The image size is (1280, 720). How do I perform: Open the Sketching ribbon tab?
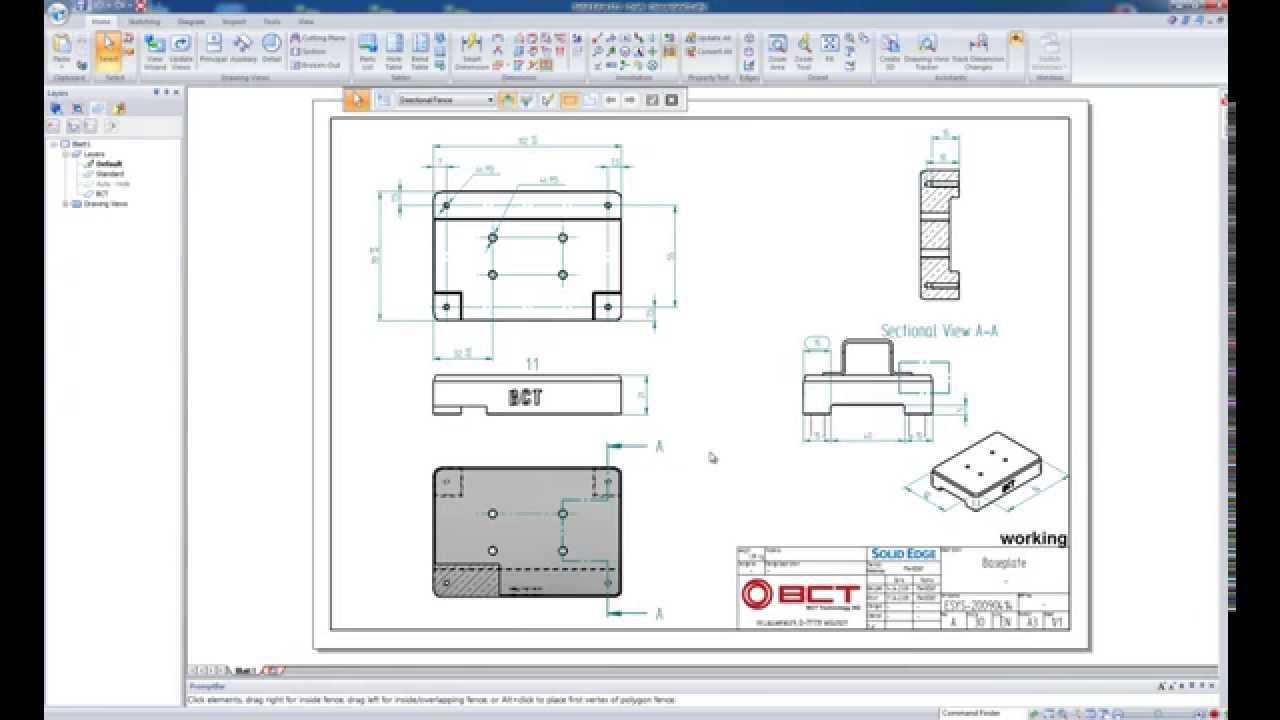tap(144, 21)
